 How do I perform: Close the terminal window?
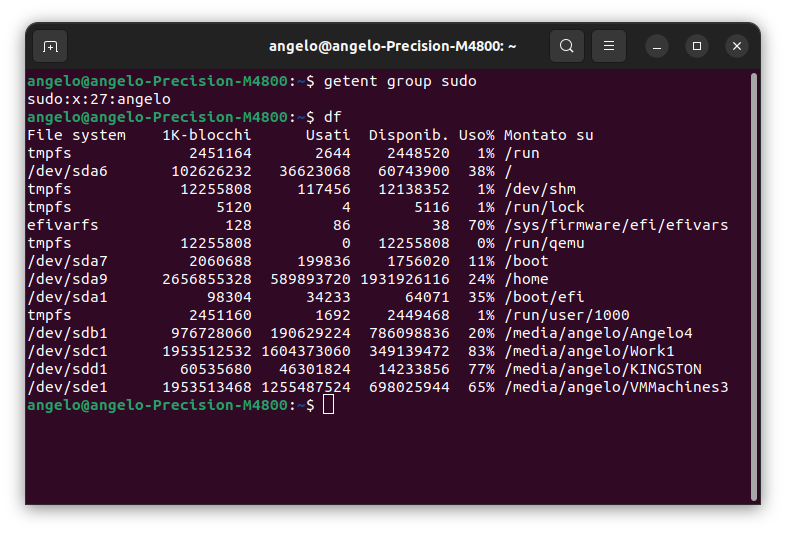(x=737, y=47)
